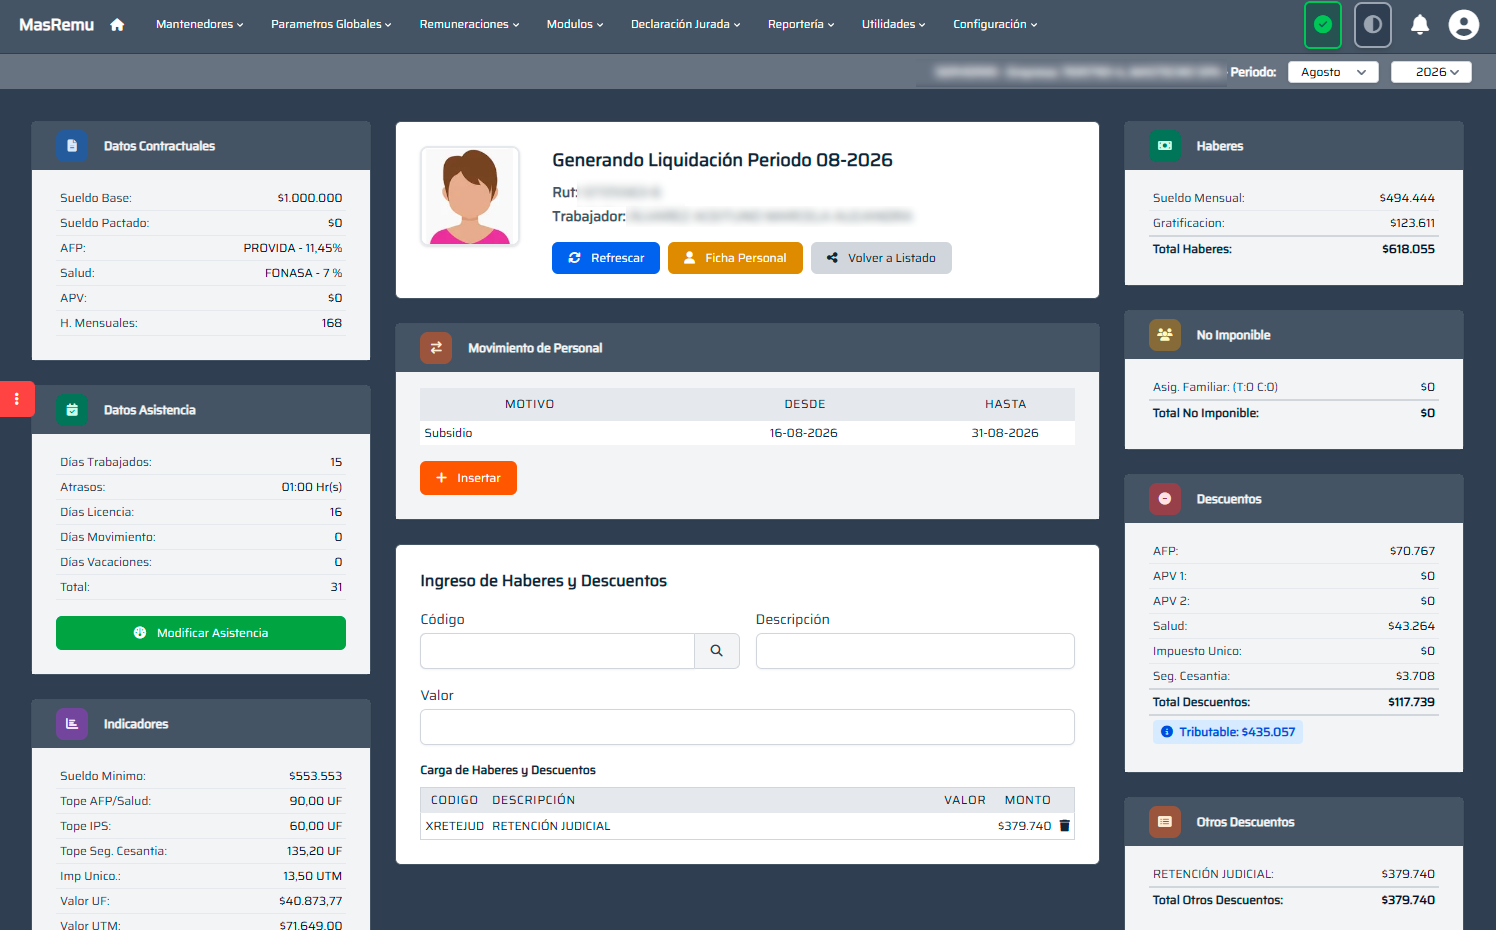Open the notifications bell
1496x930 pixels.
point(1420,24)
